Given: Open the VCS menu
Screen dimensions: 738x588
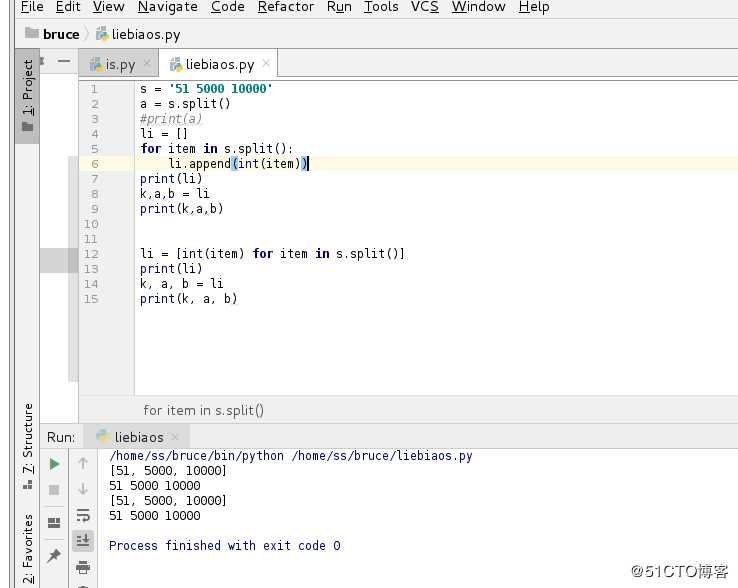Looking at the screenshot, I should coord(425,7).
